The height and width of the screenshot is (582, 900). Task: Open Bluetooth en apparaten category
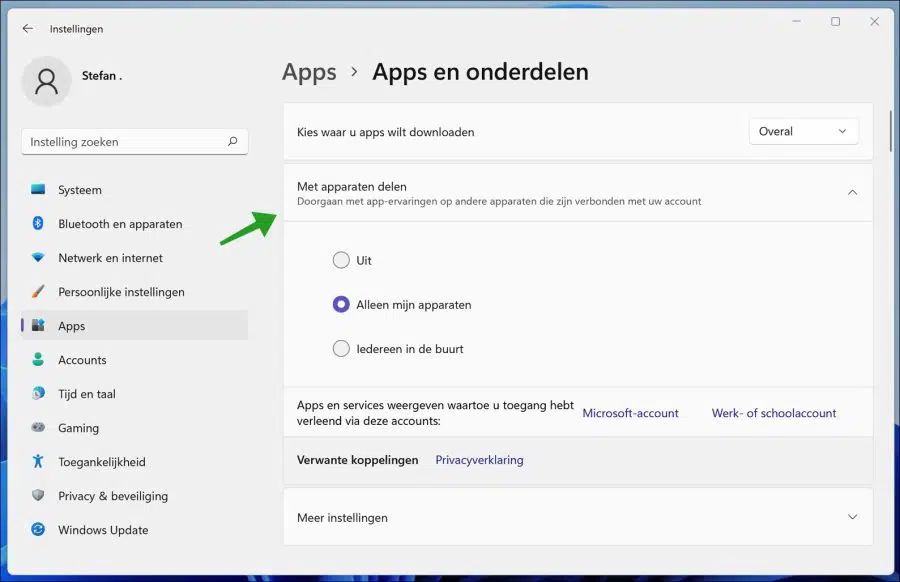[x=134, y=223]
